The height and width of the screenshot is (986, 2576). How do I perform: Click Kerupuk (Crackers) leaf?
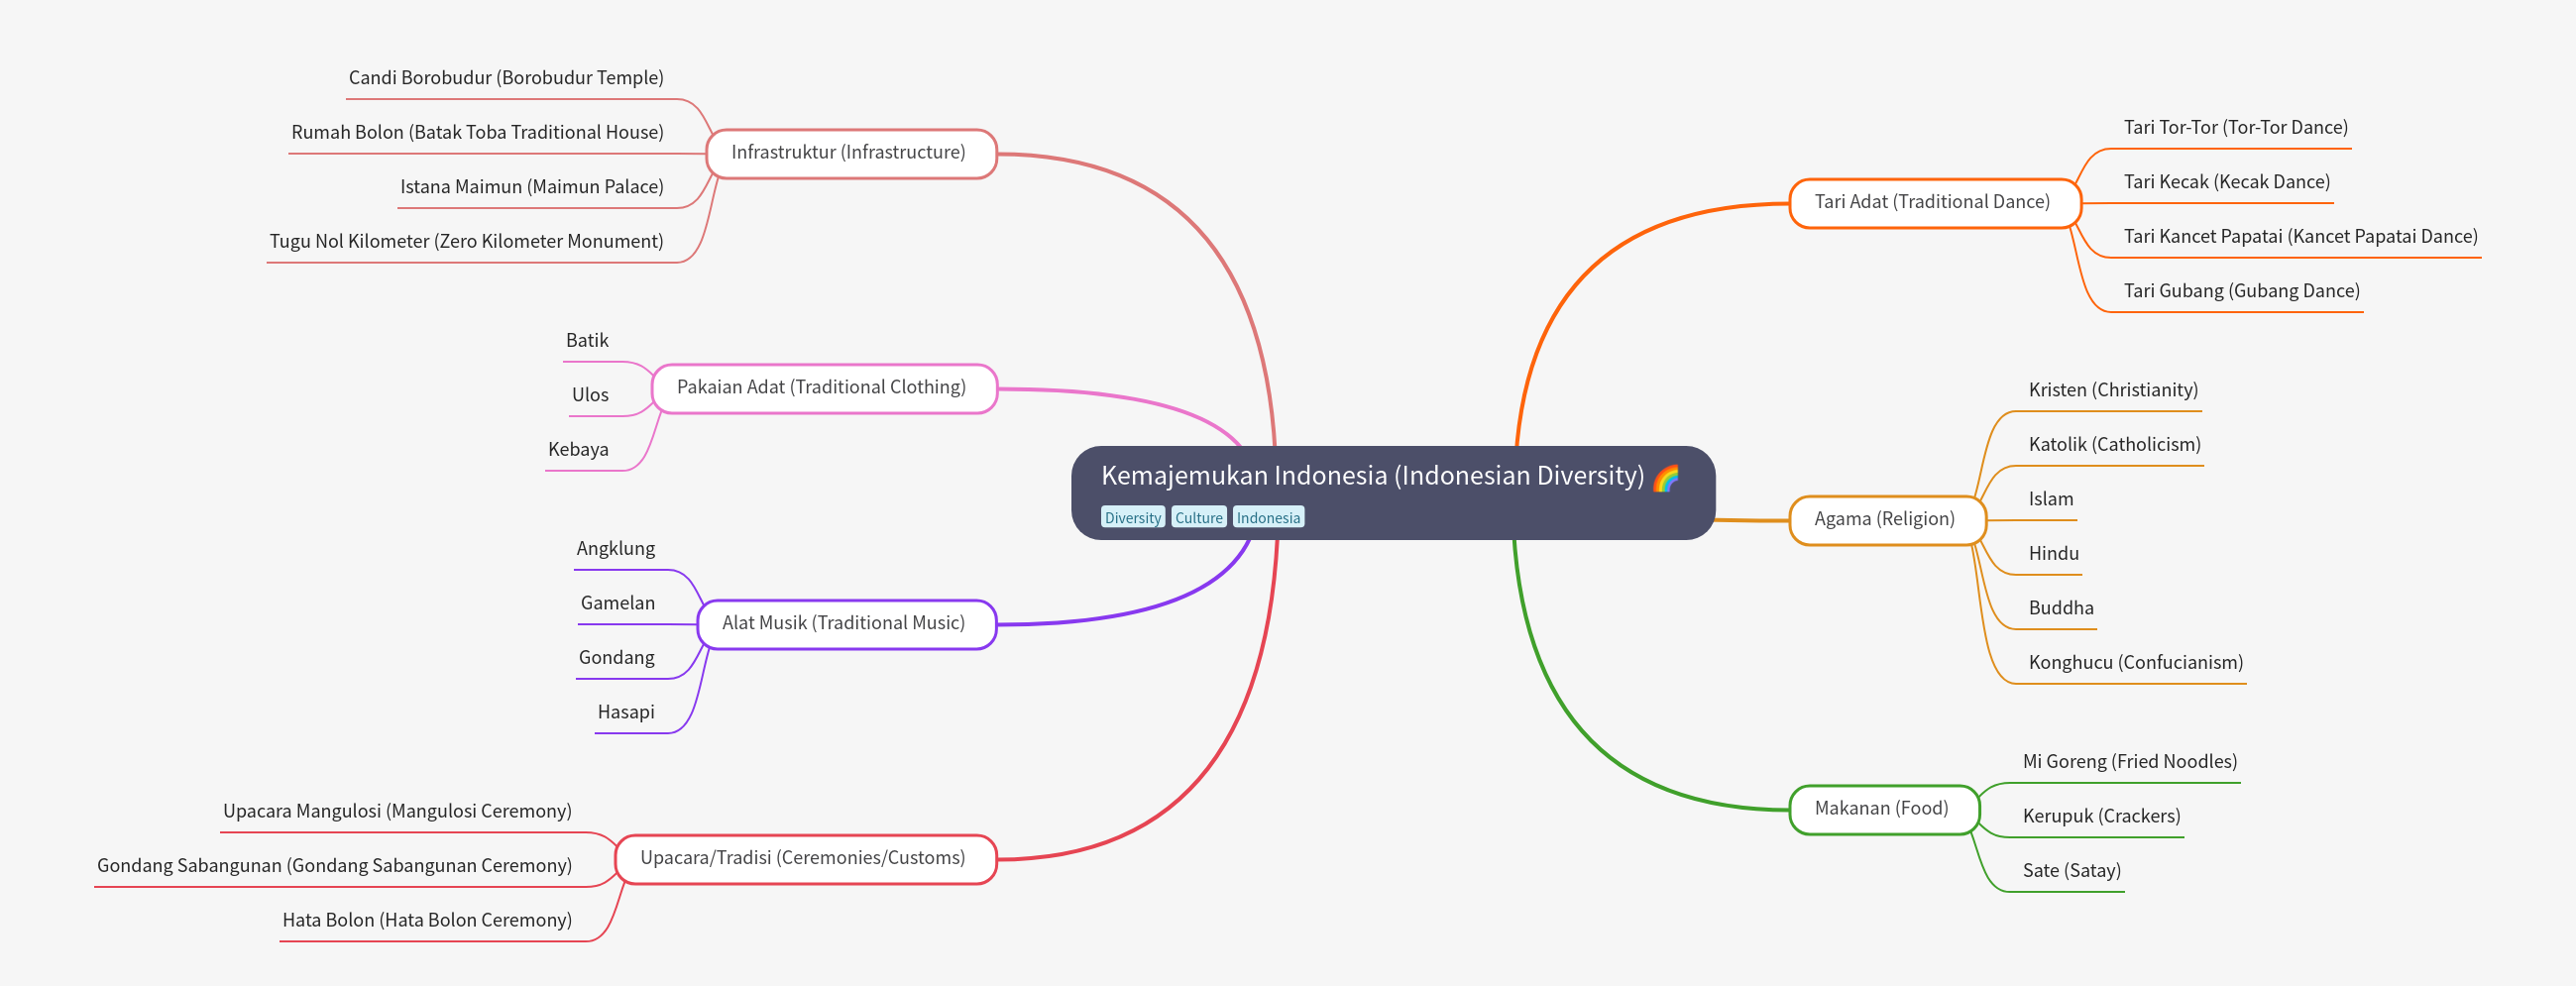[x=2102, y=816]
